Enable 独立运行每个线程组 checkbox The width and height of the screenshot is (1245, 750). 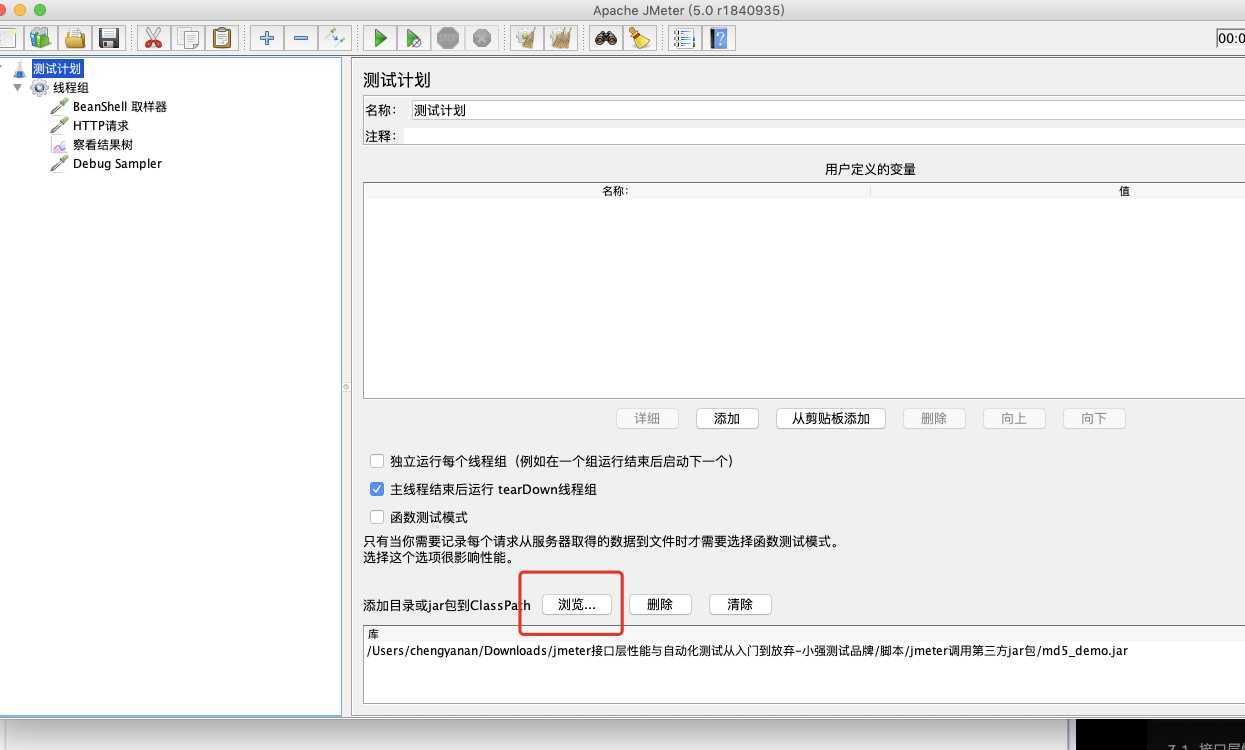(377, 461)
